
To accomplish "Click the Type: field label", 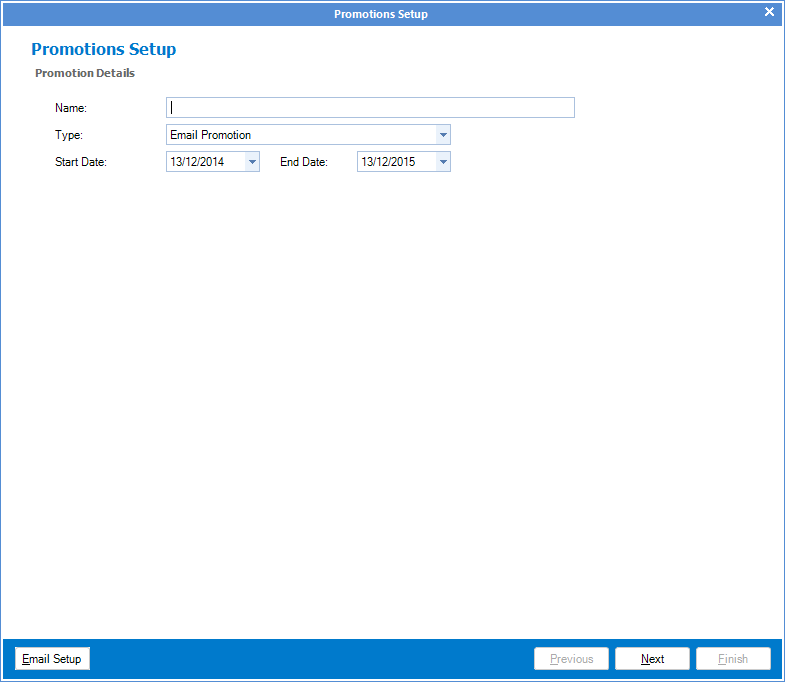I will pyautogui.click(x=69, y=135).
